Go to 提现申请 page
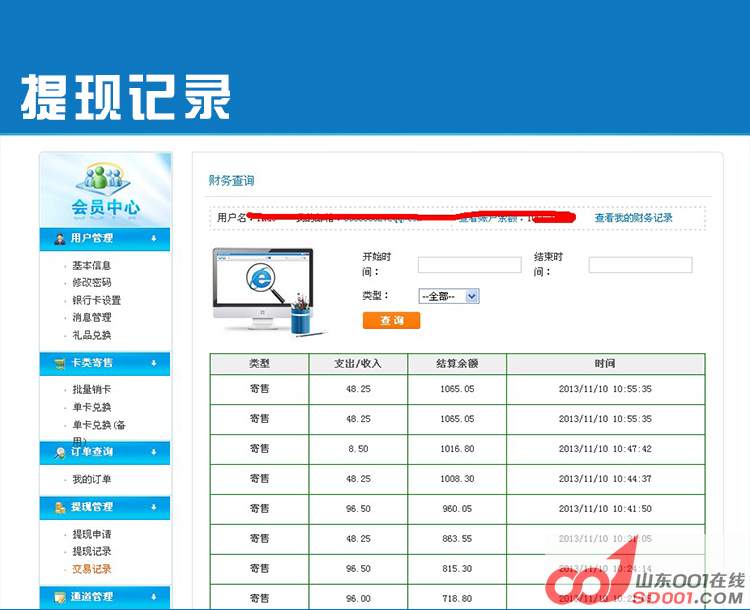This screenshot has height=610, width=750. point(91,535)
